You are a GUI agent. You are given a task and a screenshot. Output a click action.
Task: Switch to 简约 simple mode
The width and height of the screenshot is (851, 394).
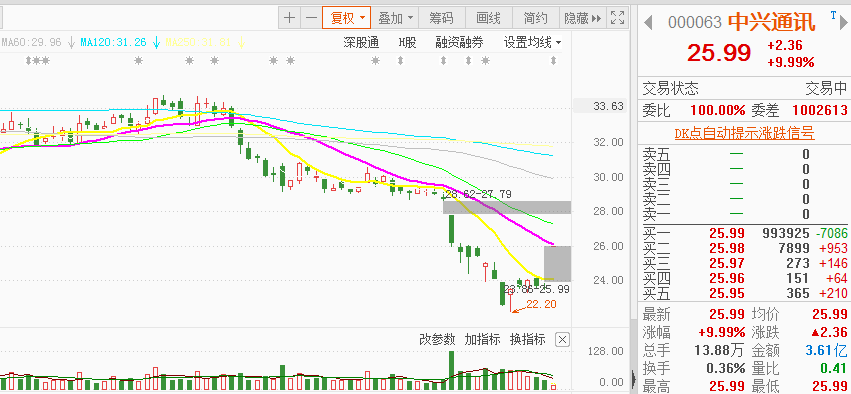pos(535,18)
